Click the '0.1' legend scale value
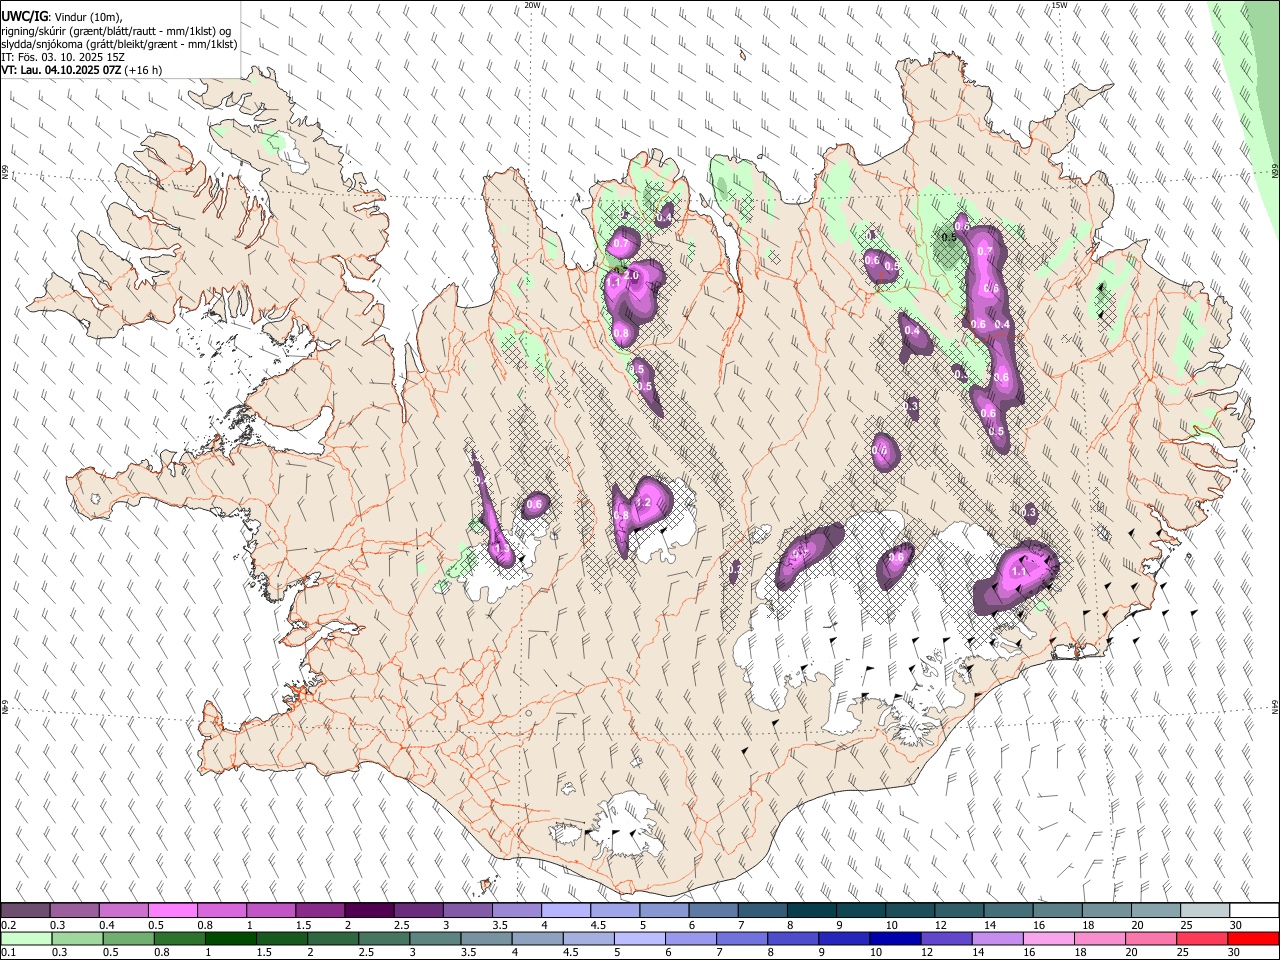The height and width of the screenshot is (960, 1280). 9,952
